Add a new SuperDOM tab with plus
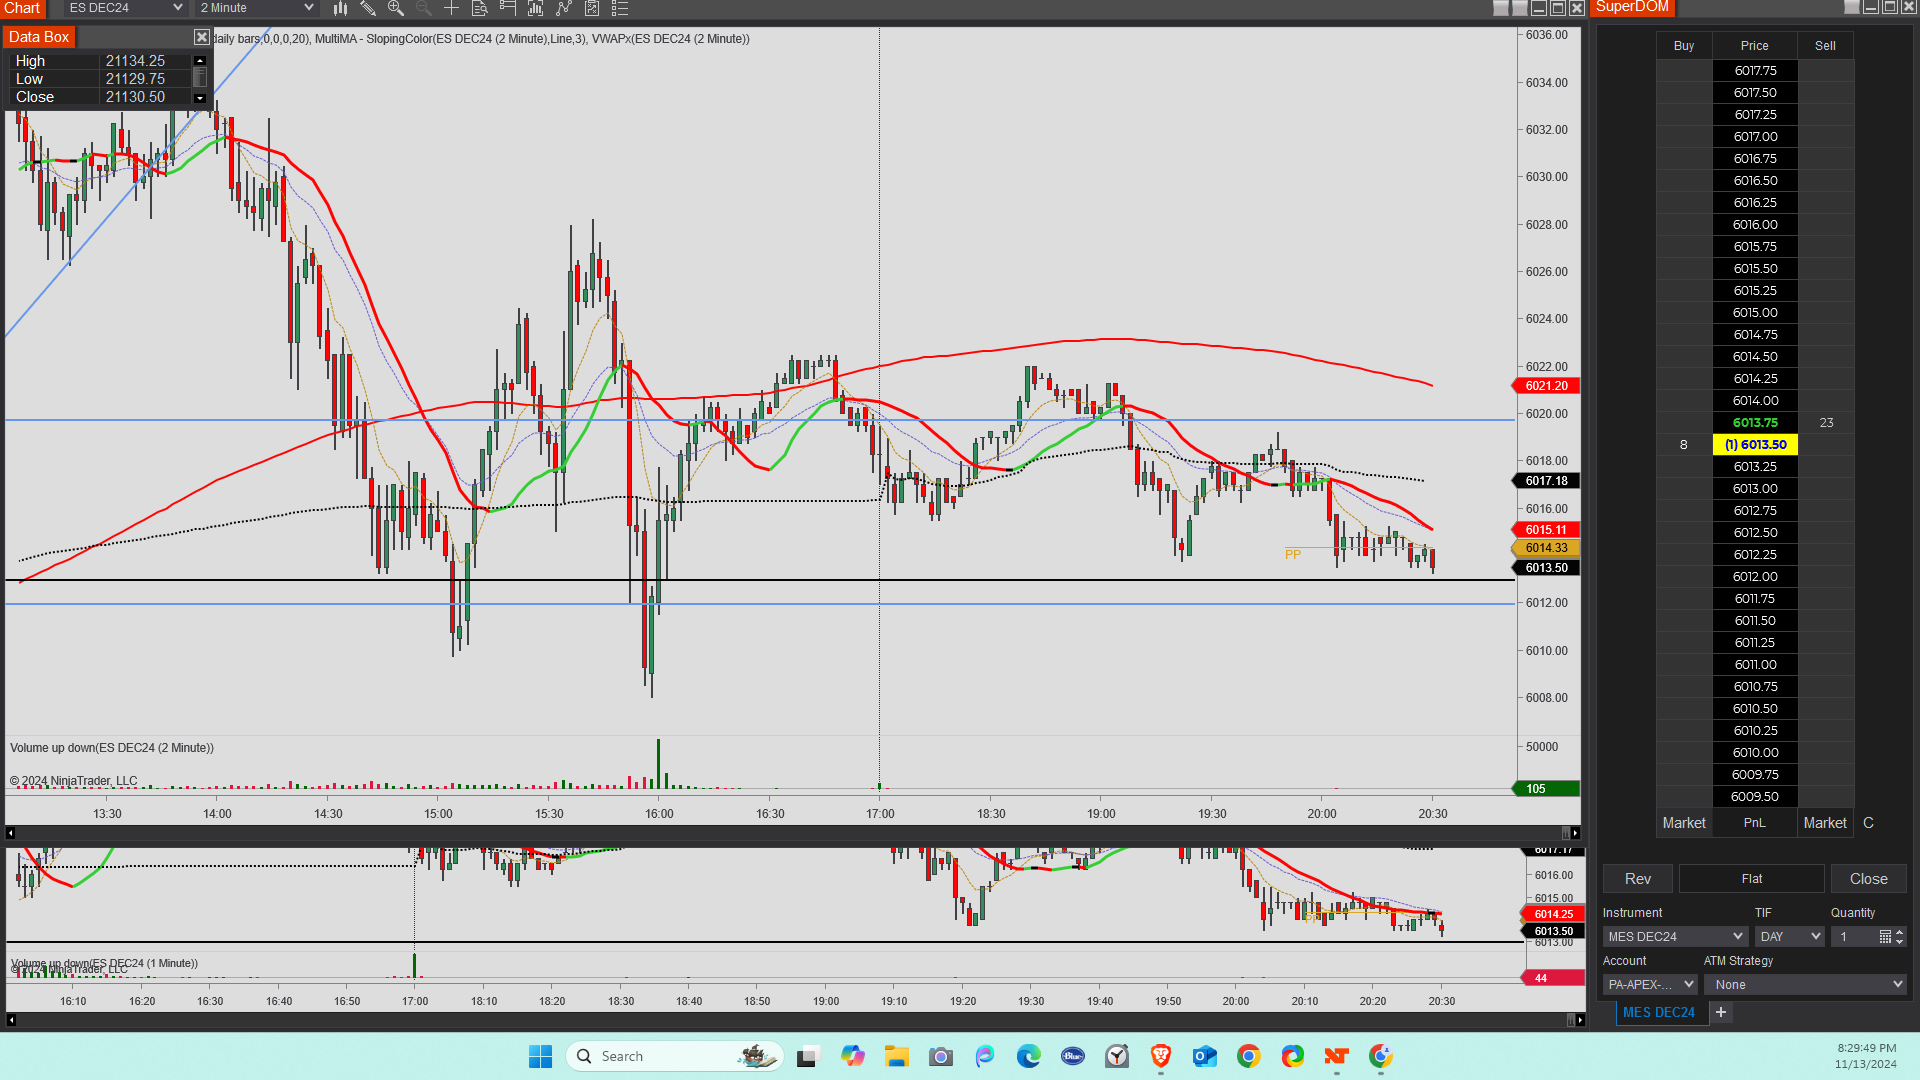Screen dimensions: 1920x1080 point(1721,1013)
